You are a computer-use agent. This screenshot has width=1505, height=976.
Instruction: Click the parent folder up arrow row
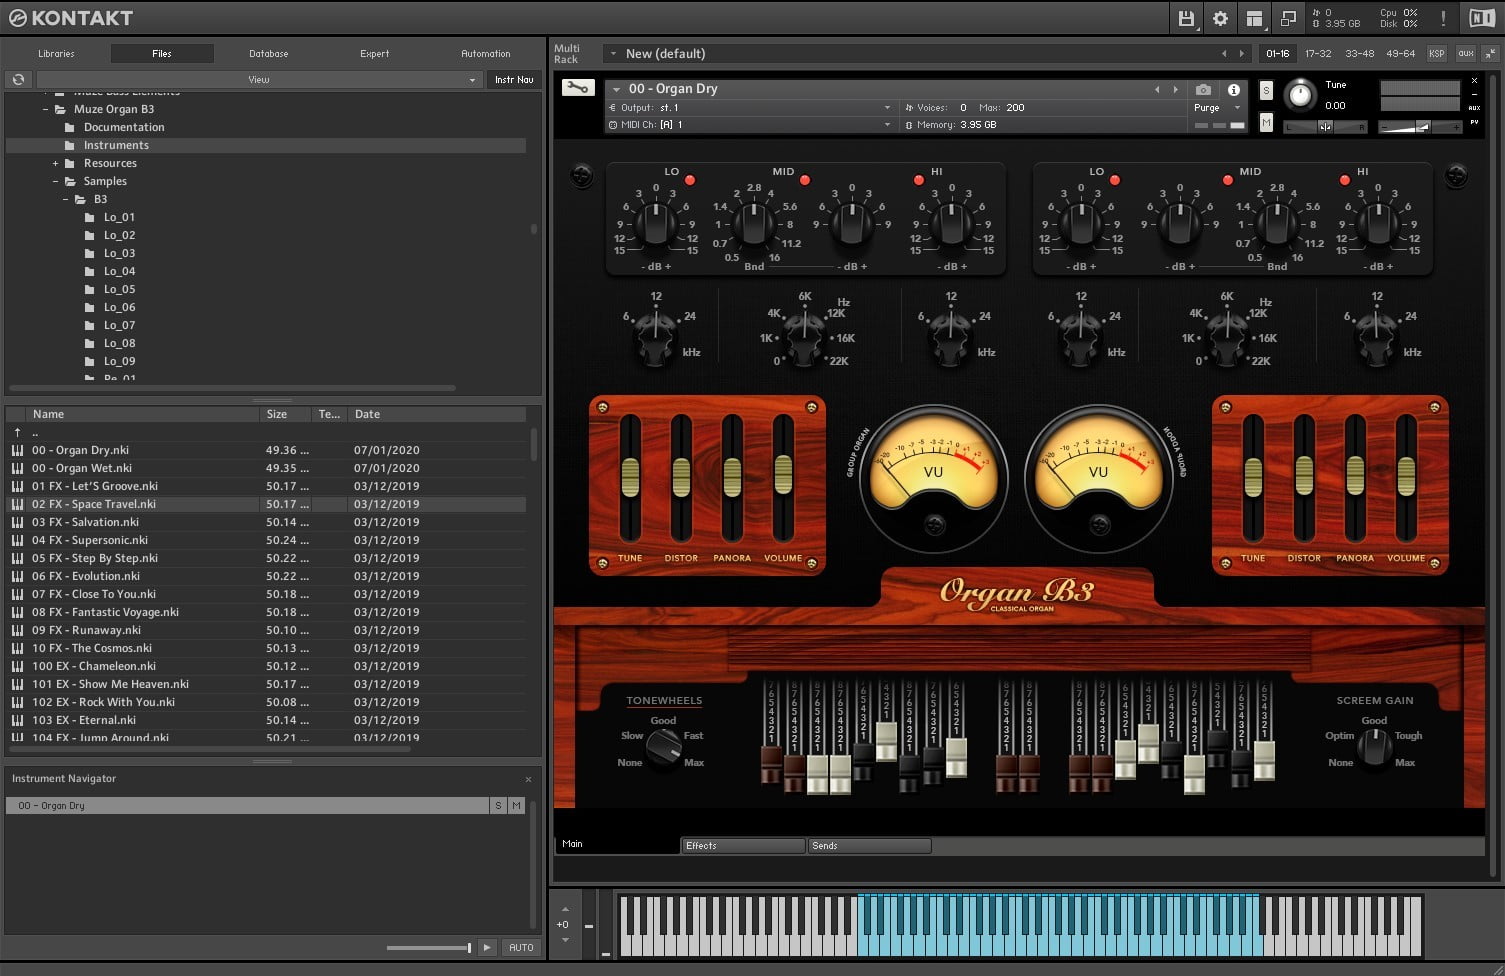[x=266, y=432]
